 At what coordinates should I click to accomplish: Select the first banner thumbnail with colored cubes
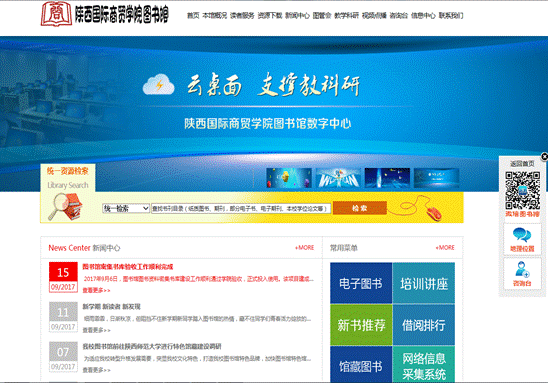coord(289,178)
